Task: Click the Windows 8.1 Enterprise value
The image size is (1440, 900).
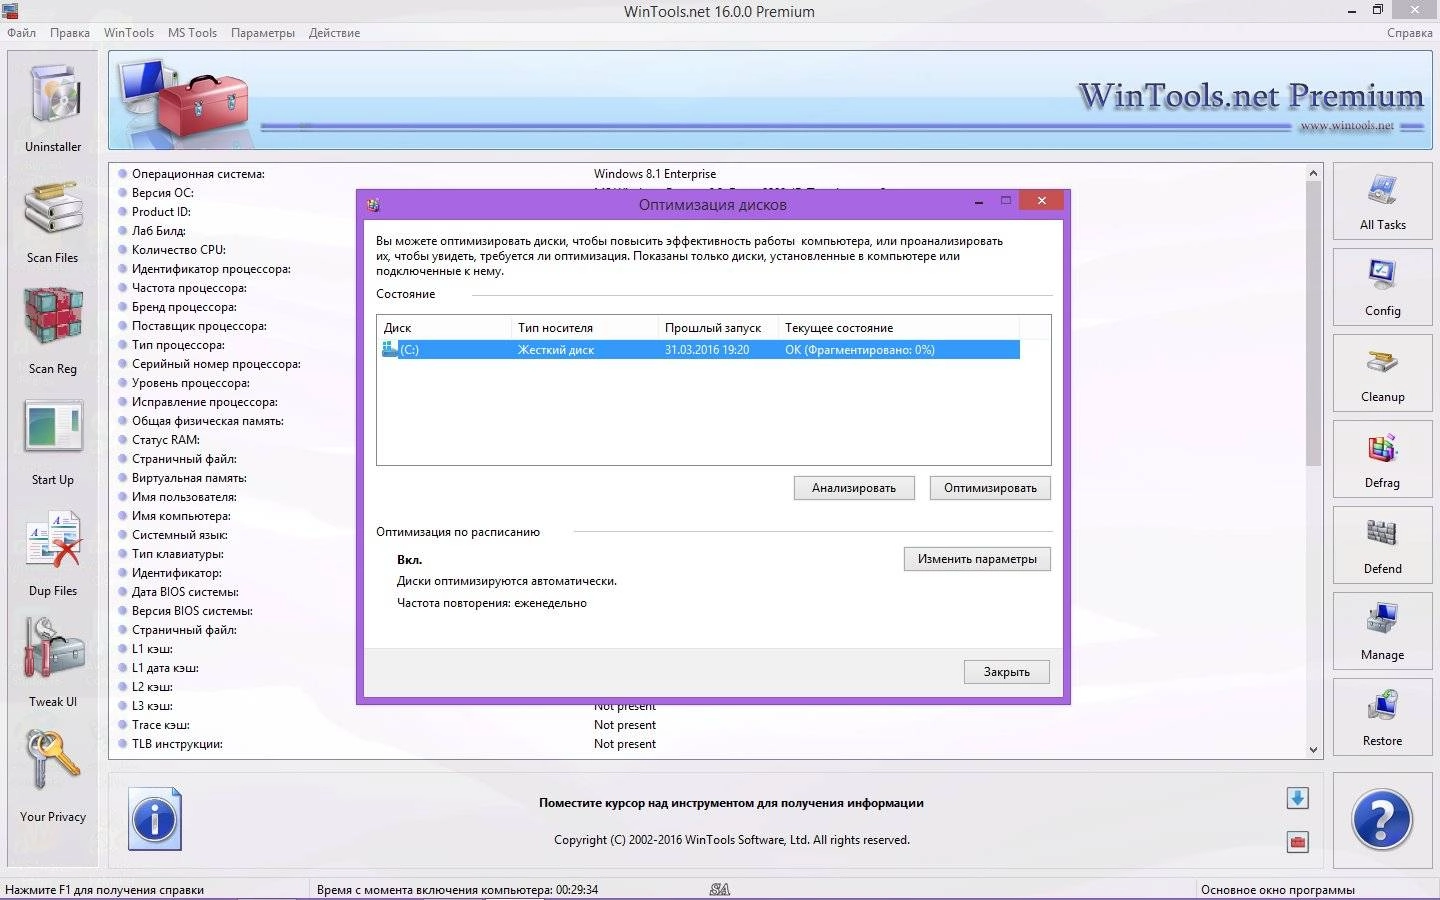Action: (655, 174)
